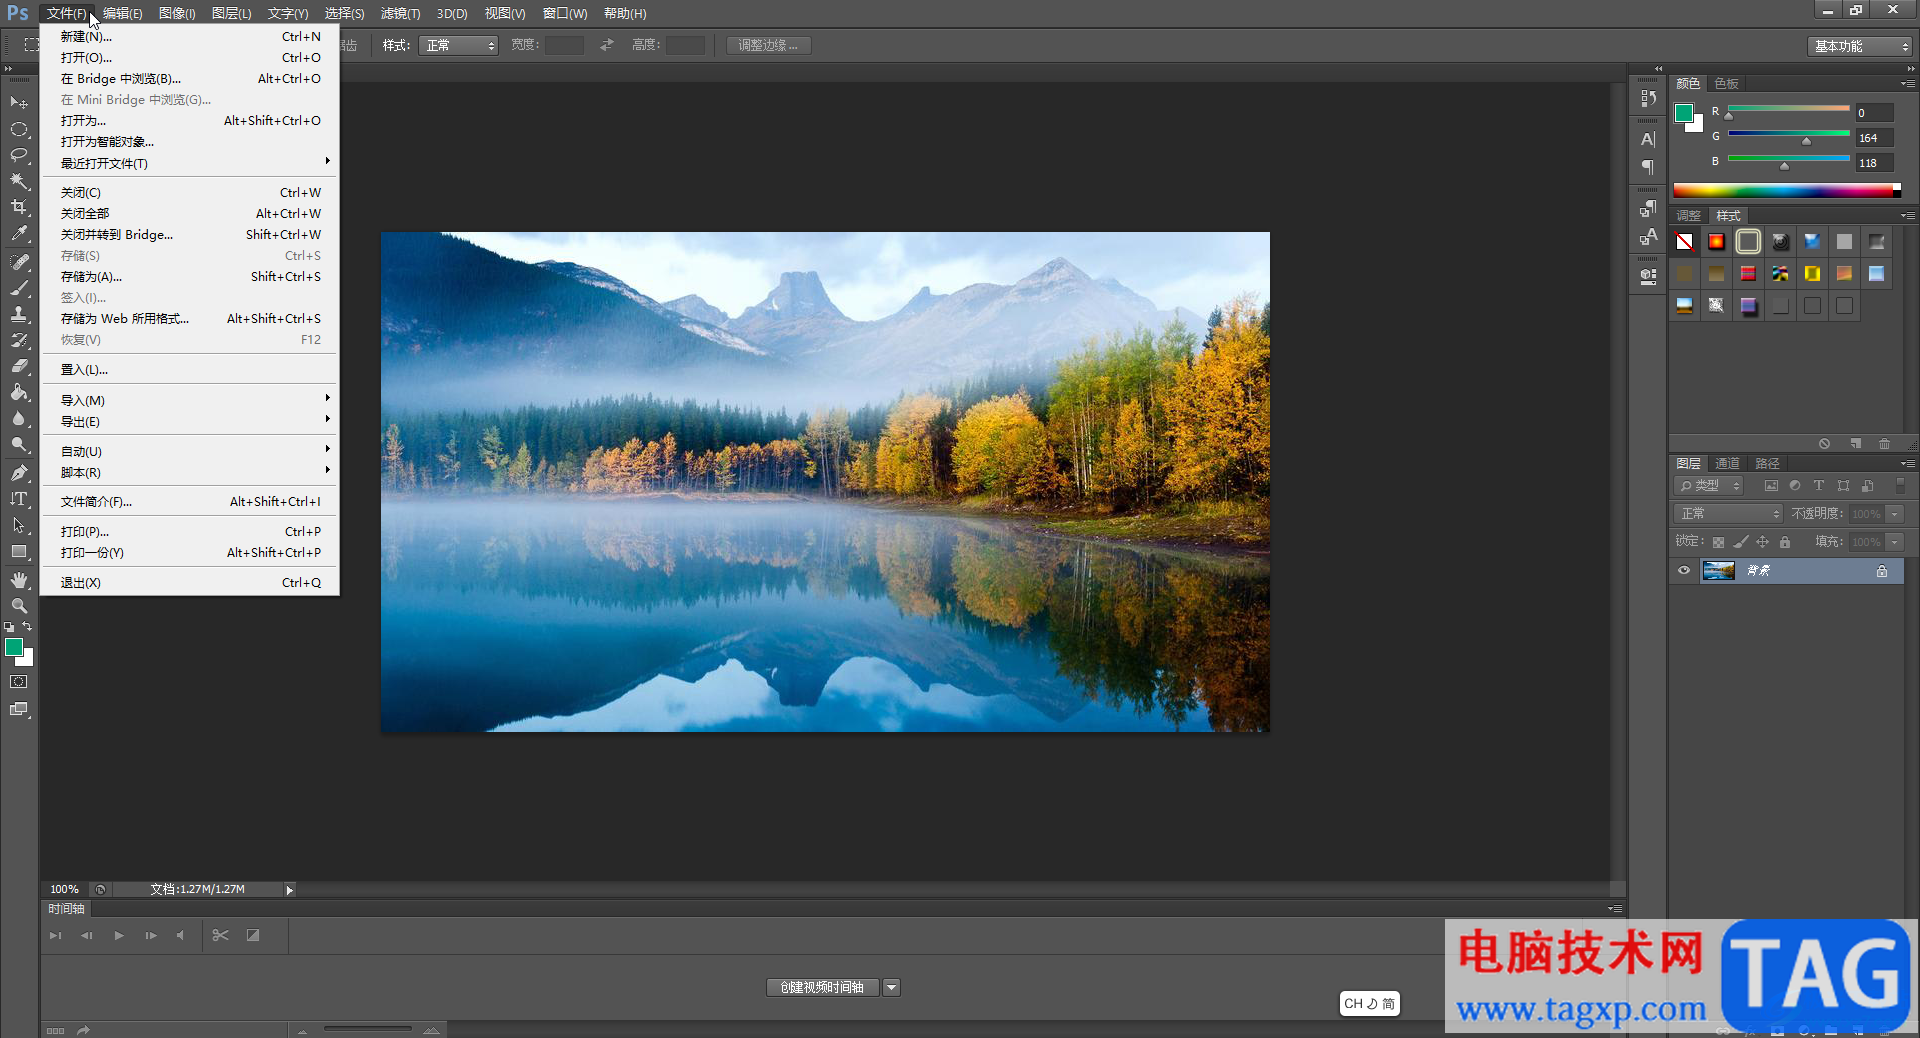Toggle Quick Mask mode
1920x1038 pixels.
[19, 682]
